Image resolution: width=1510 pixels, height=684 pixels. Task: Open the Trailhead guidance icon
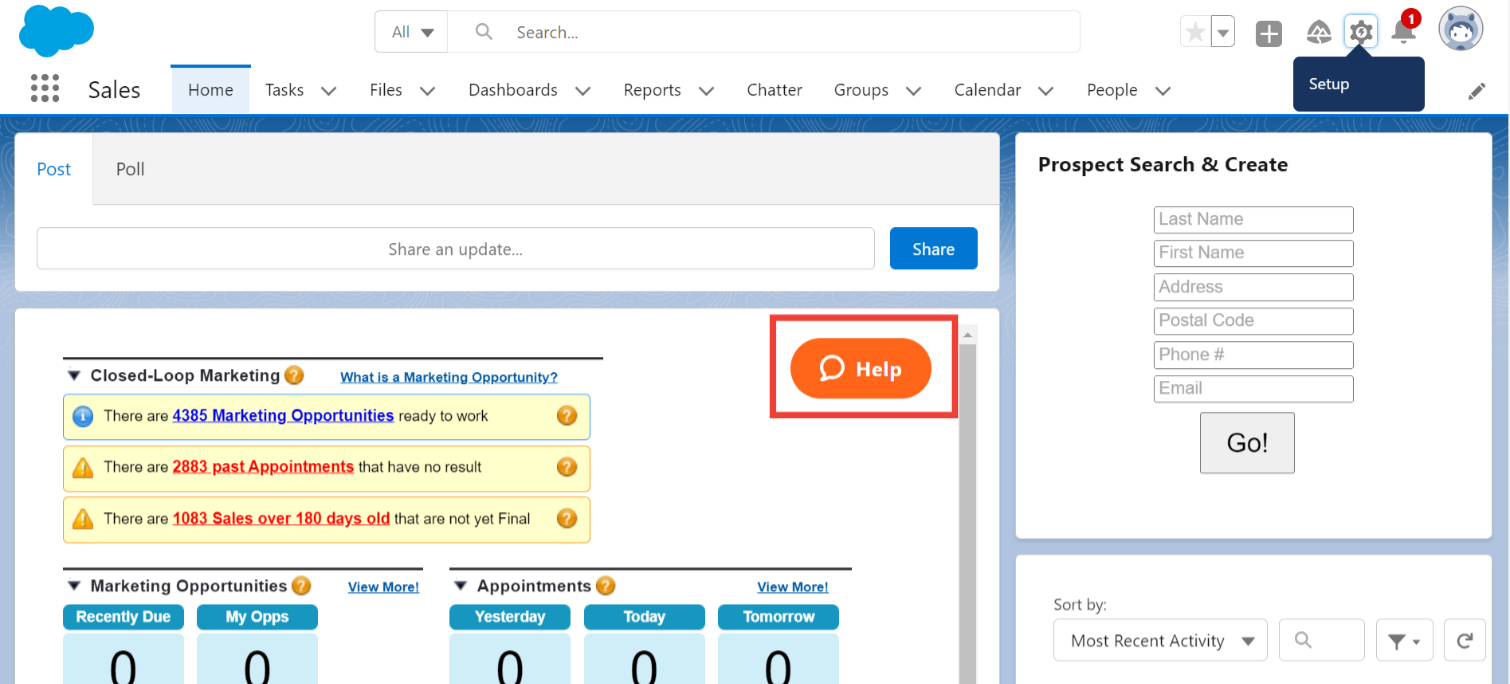pyautogui.click(x=1319, y=33)
